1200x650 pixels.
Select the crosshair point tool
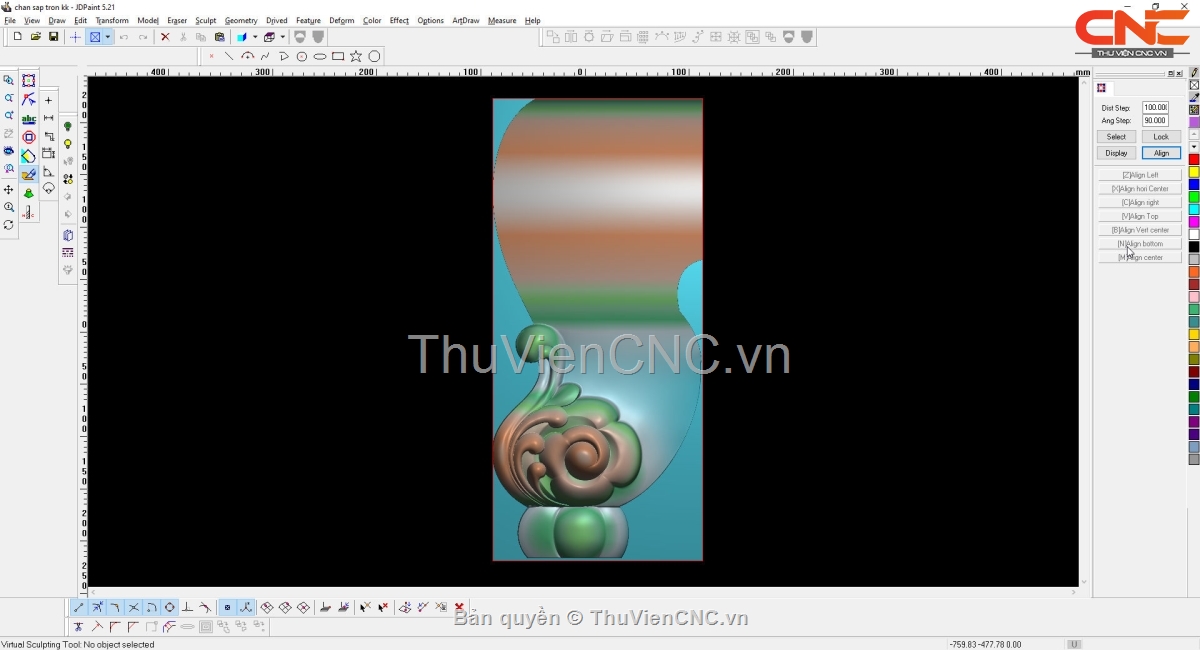48,100
